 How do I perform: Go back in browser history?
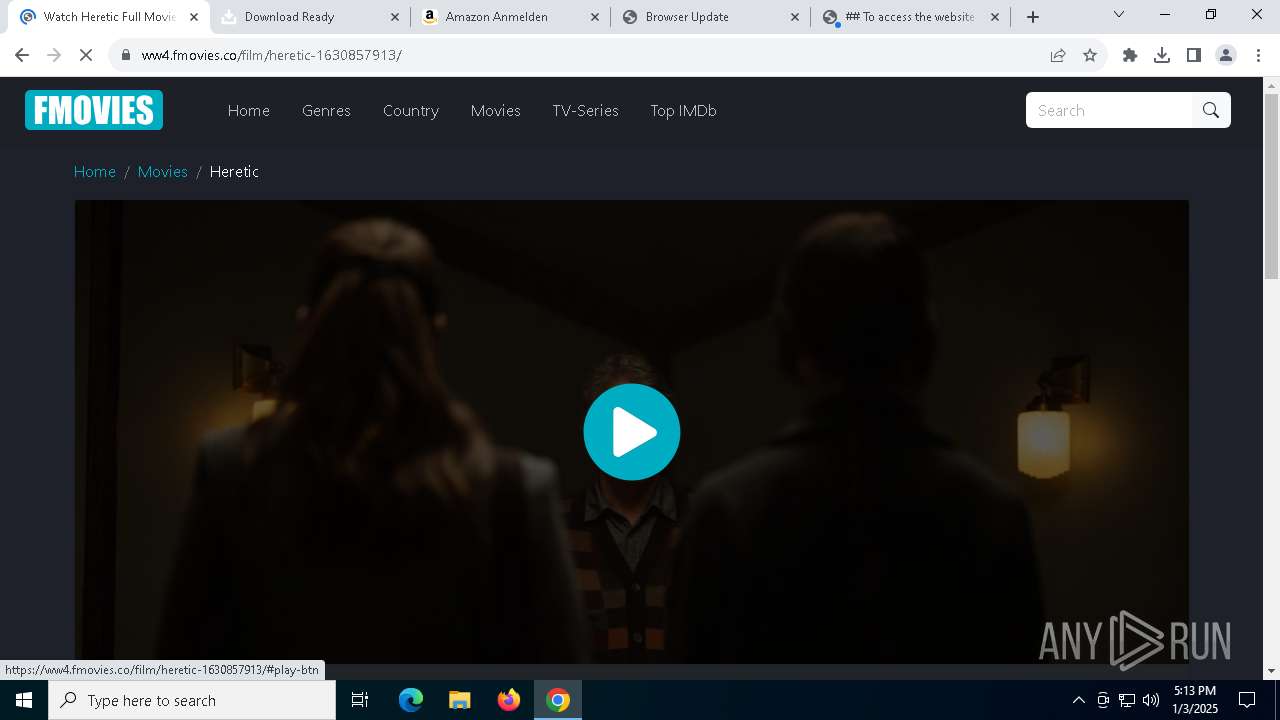(22, 55)
